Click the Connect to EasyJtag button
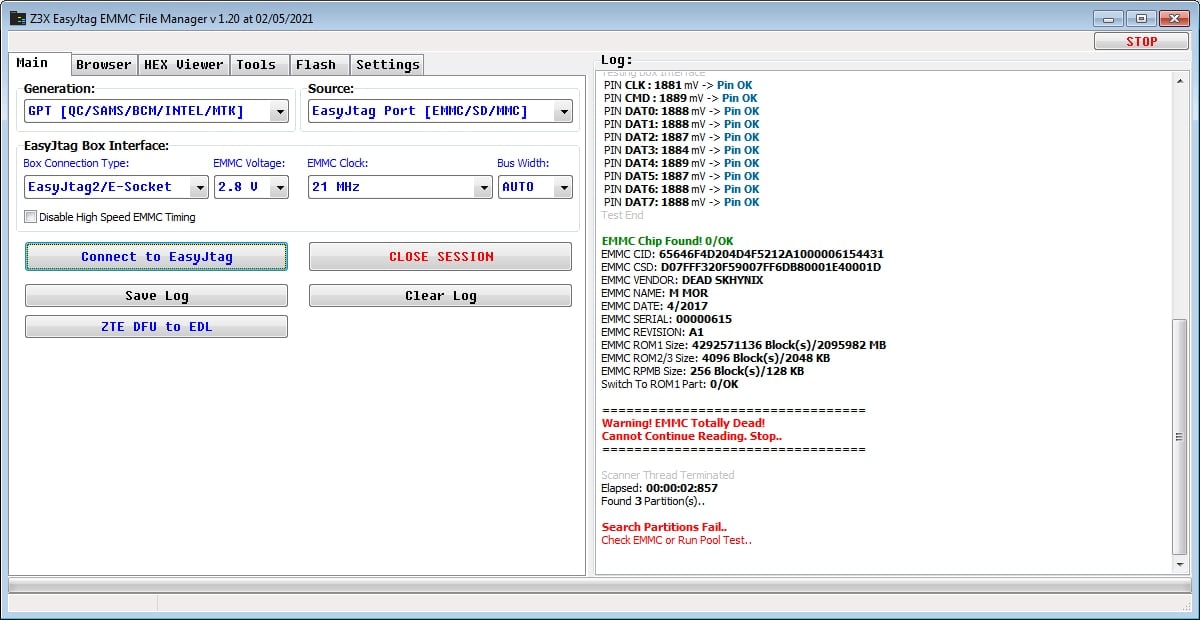Screen dimensions: 1200x620 [156, 257]
